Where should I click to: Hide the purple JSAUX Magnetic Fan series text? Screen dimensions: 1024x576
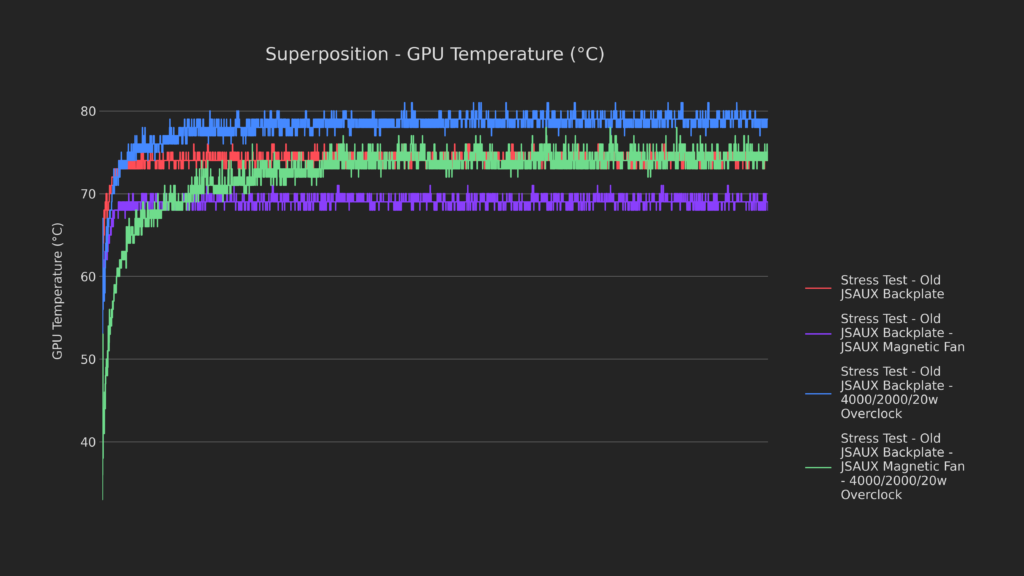pos(902,333)
